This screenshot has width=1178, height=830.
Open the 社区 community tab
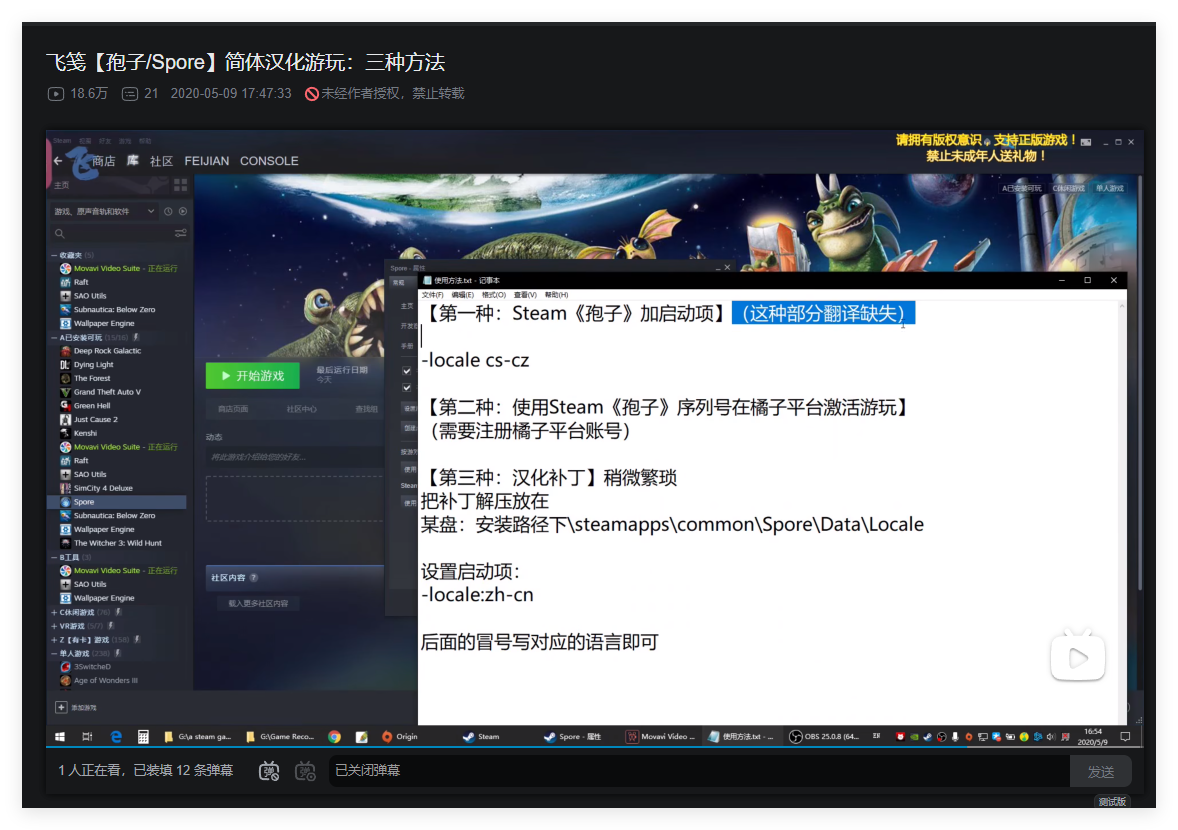click(162, 161)
